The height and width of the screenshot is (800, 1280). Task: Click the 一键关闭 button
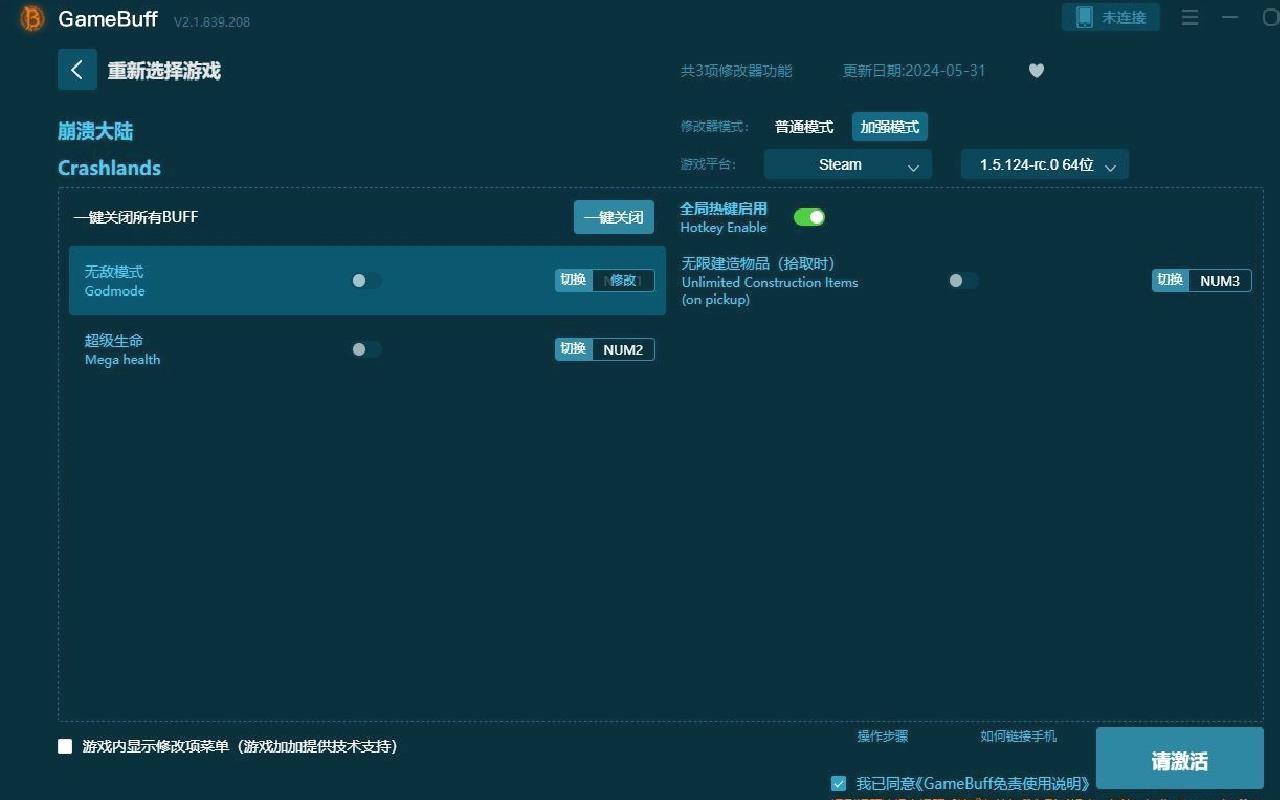click(614, 217)
